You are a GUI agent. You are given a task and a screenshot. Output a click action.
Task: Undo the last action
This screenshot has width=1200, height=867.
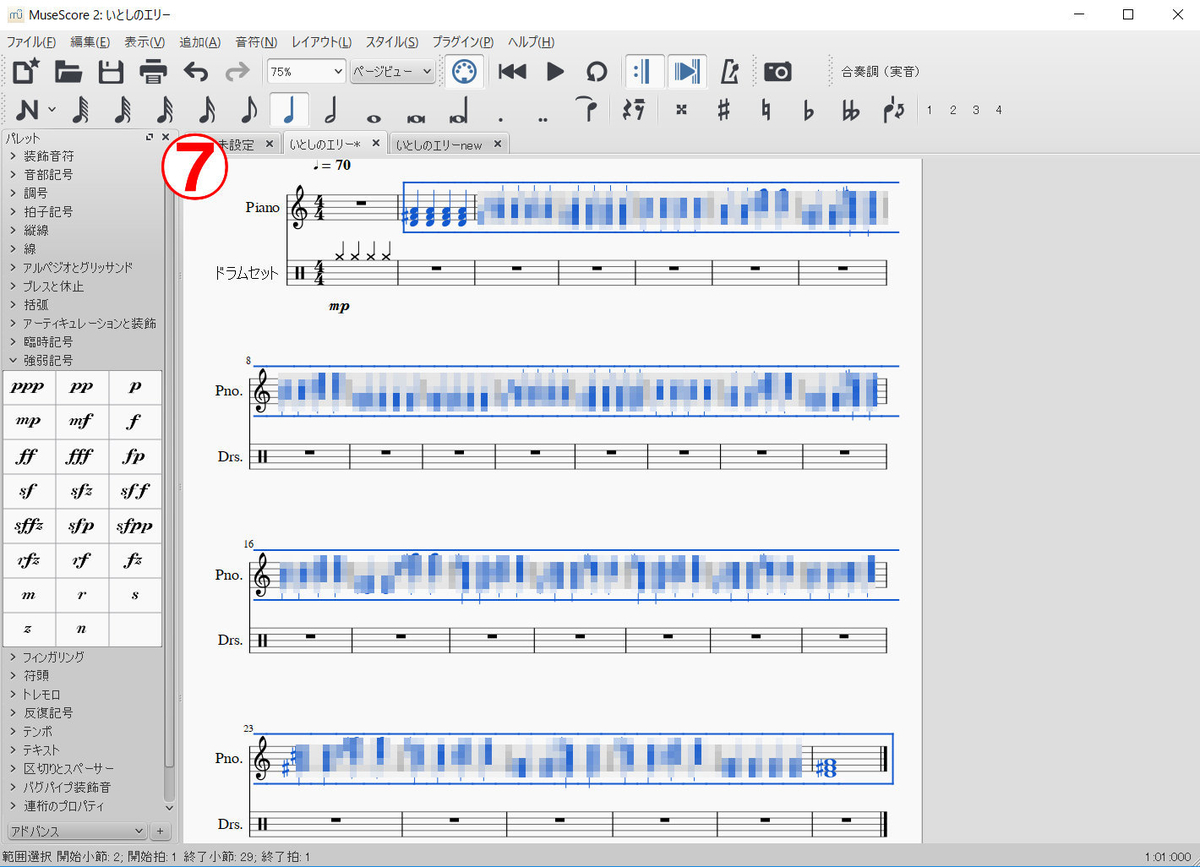pos(195,71)
